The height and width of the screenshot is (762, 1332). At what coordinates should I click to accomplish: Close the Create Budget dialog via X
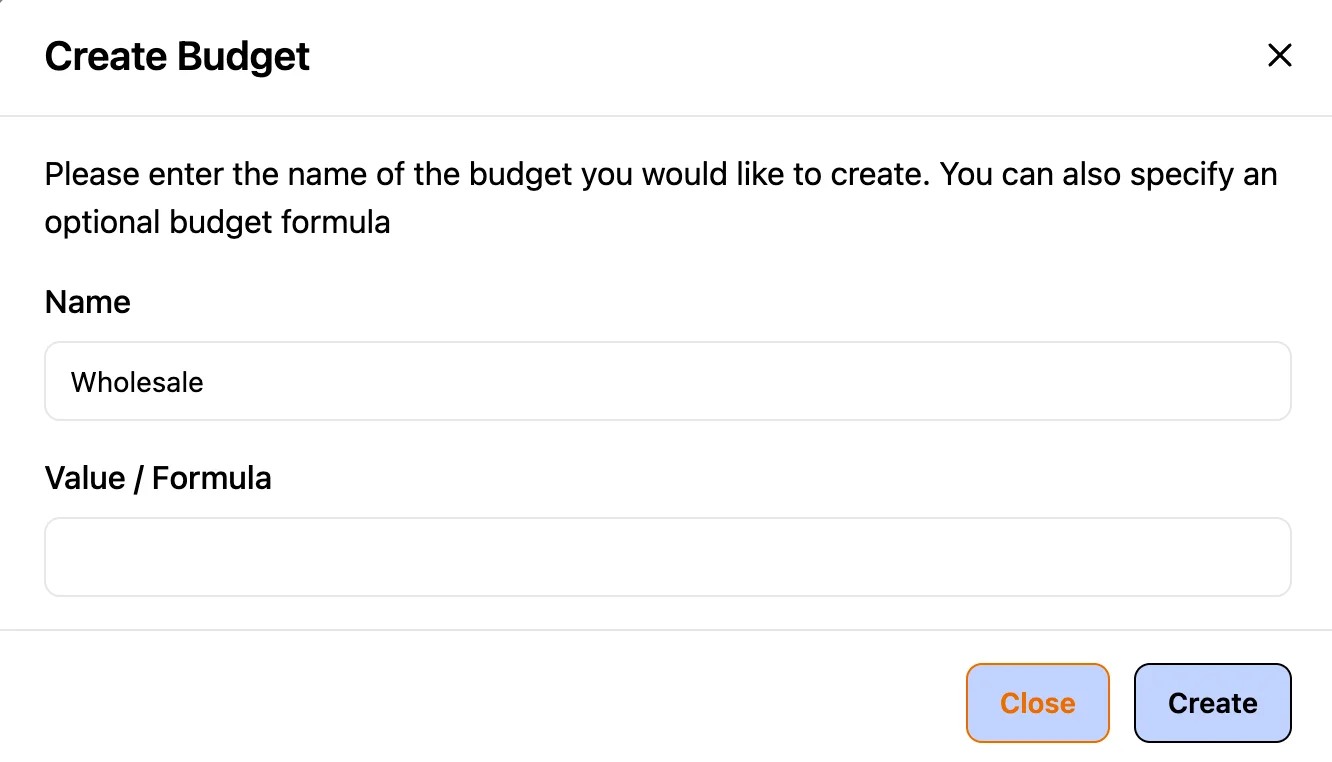1279,56
